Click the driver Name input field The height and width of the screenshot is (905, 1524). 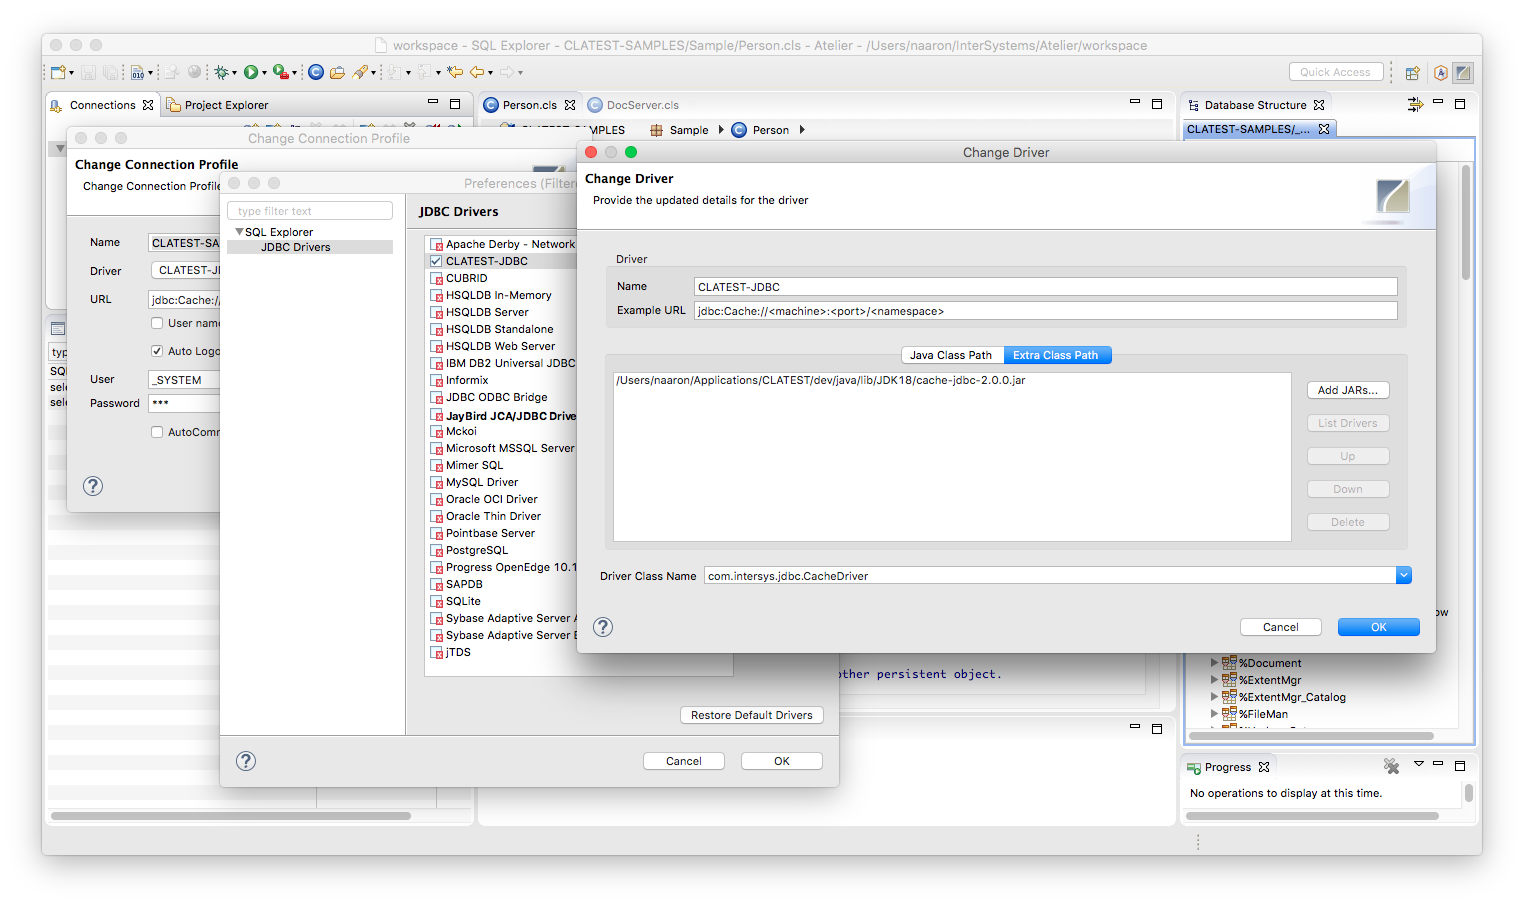tap(1045, 287)
